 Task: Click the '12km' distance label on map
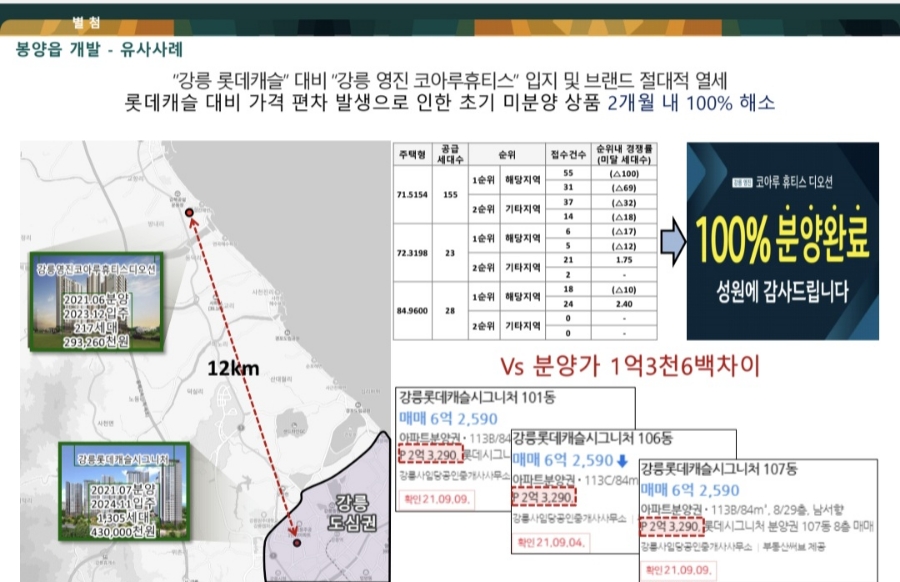tap(233, 368)
